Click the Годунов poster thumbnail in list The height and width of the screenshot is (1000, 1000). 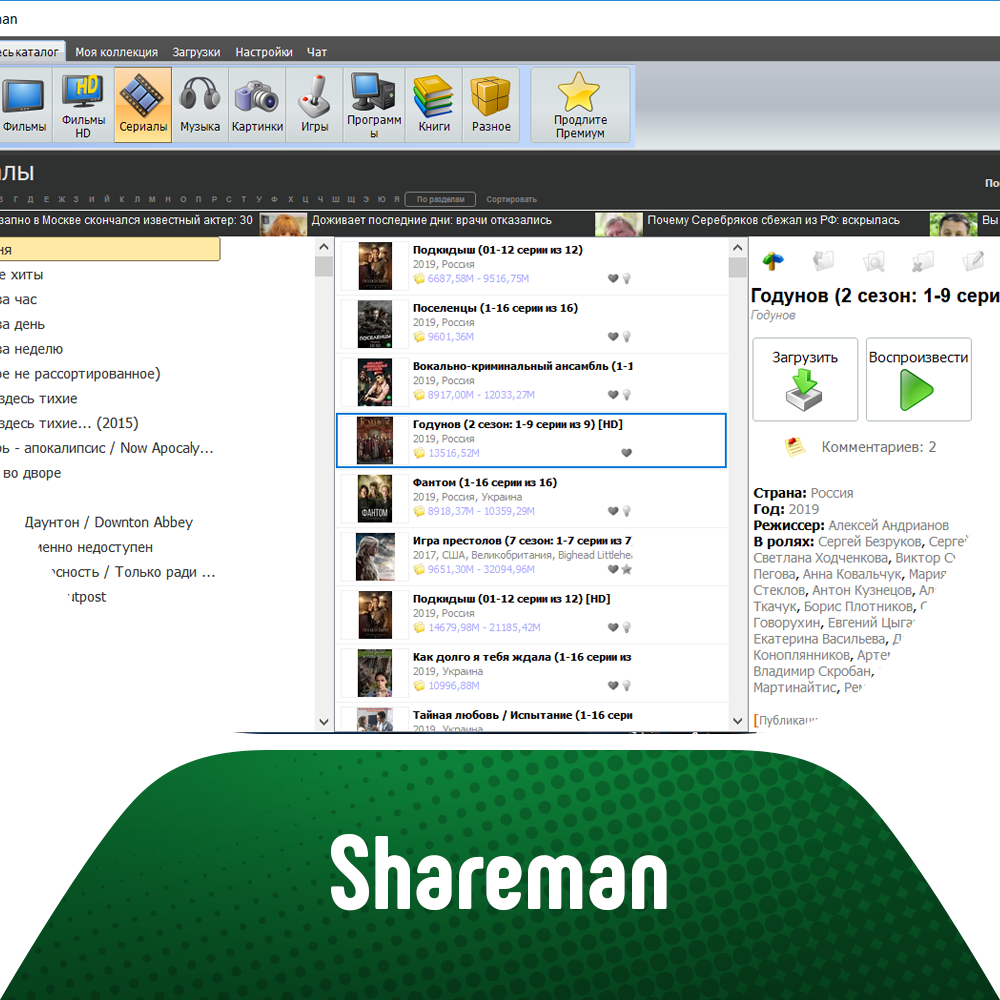(x=374, y=440)
